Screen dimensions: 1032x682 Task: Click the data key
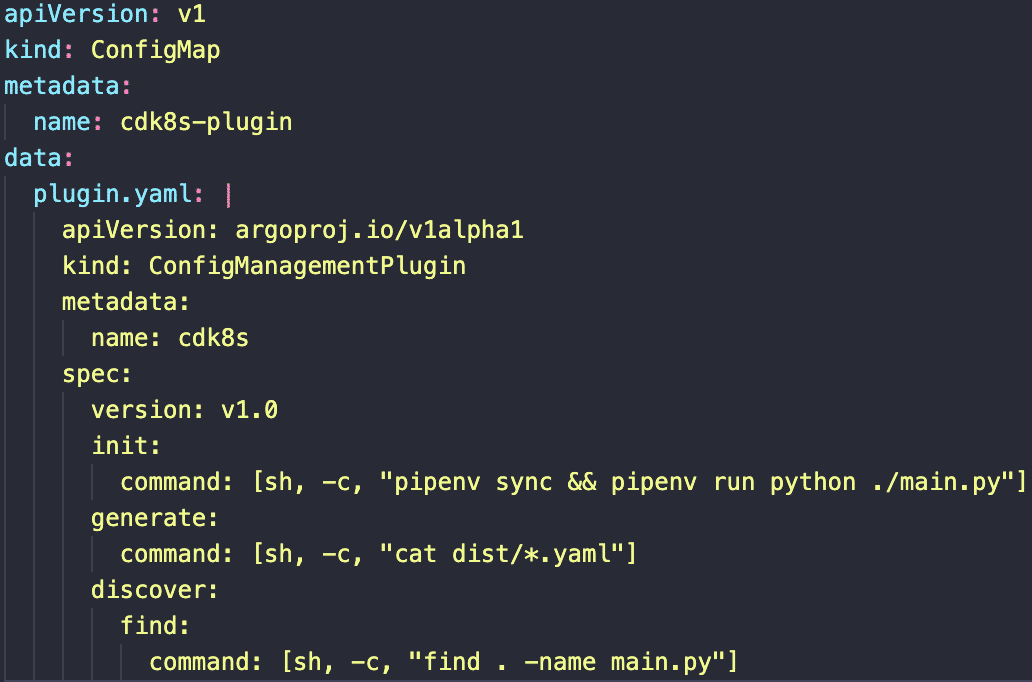click(x=33, y=158)
